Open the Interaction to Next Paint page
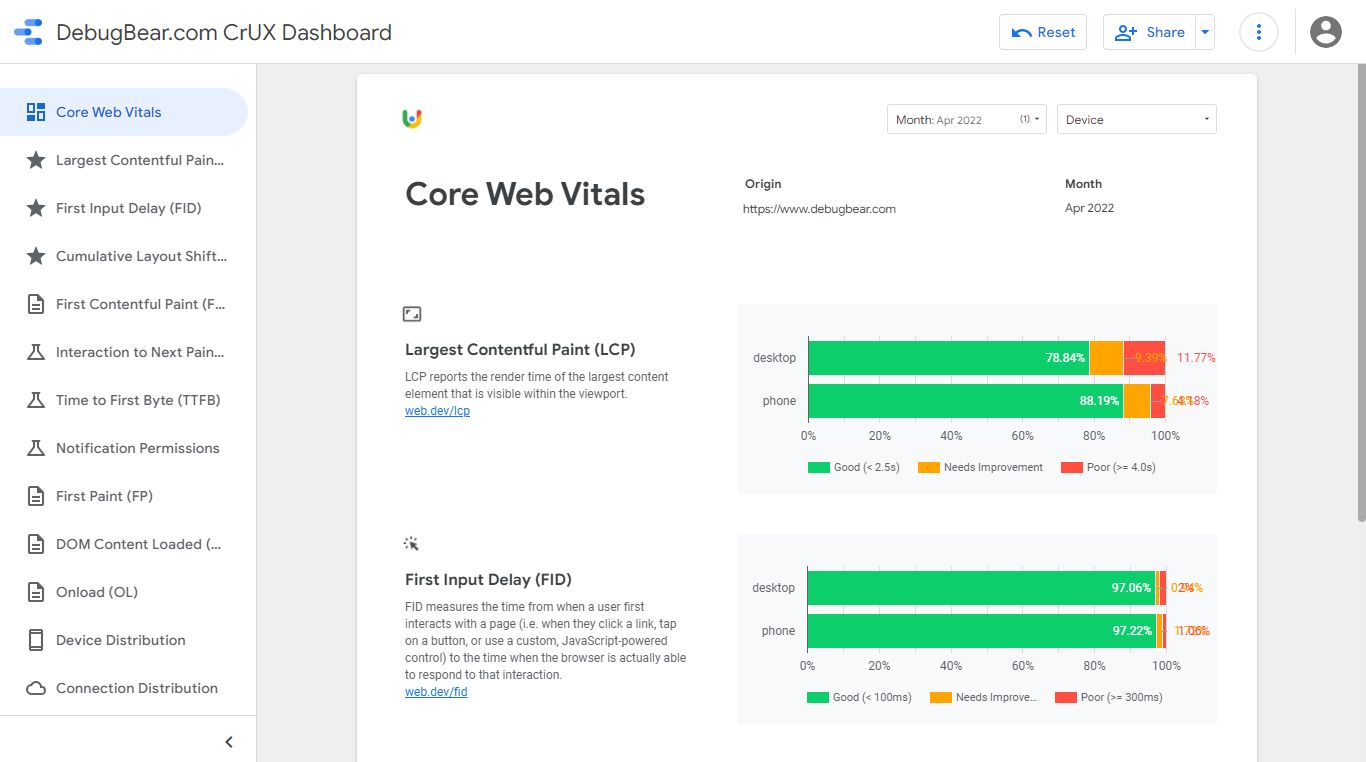 coord(124,352)
